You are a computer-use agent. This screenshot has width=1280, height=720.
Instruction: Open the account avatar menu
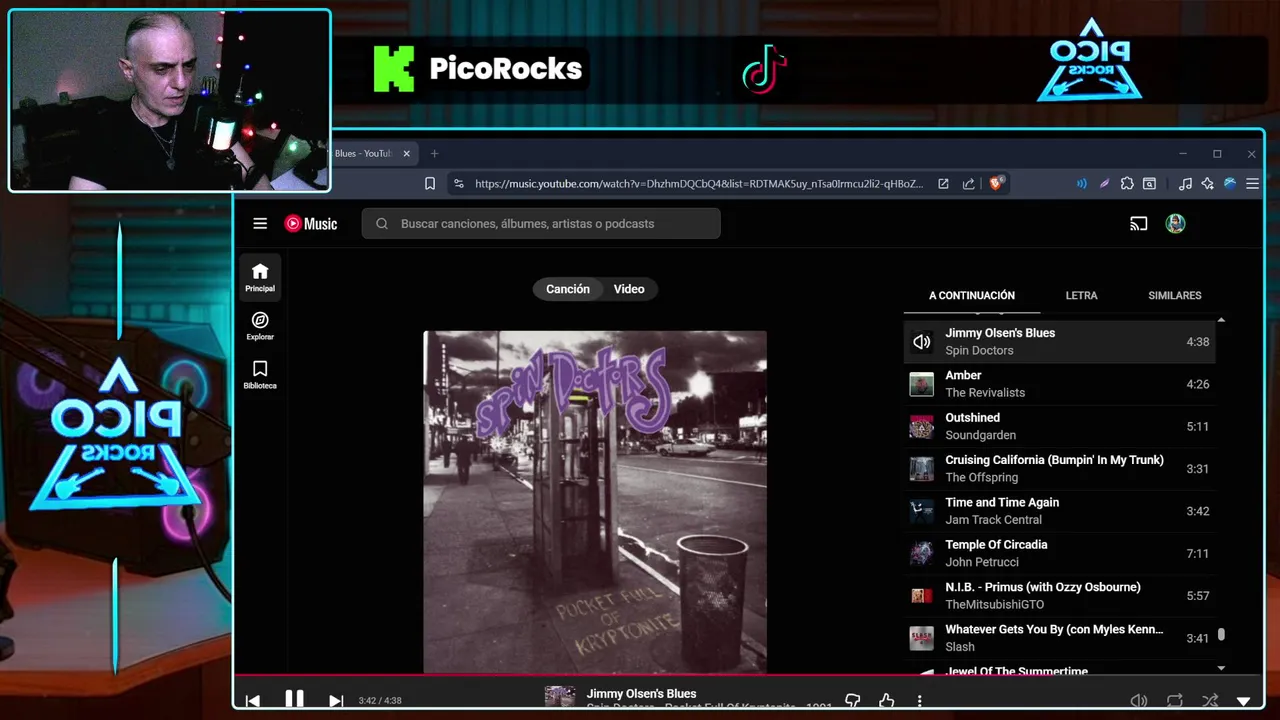[1175, 224]
